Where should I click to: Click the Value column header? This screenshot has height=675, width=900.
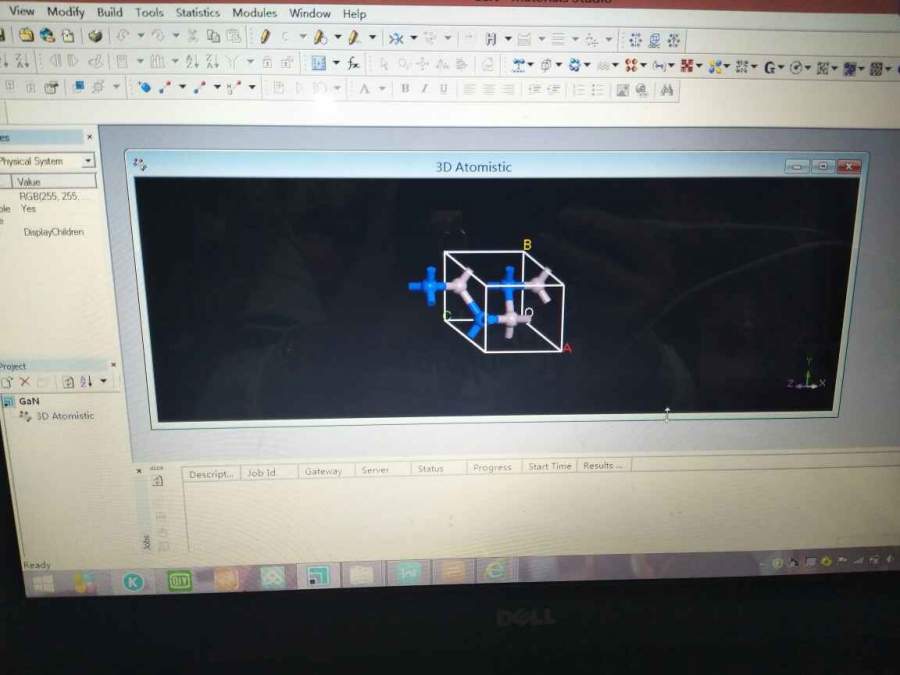coord(55,182)
